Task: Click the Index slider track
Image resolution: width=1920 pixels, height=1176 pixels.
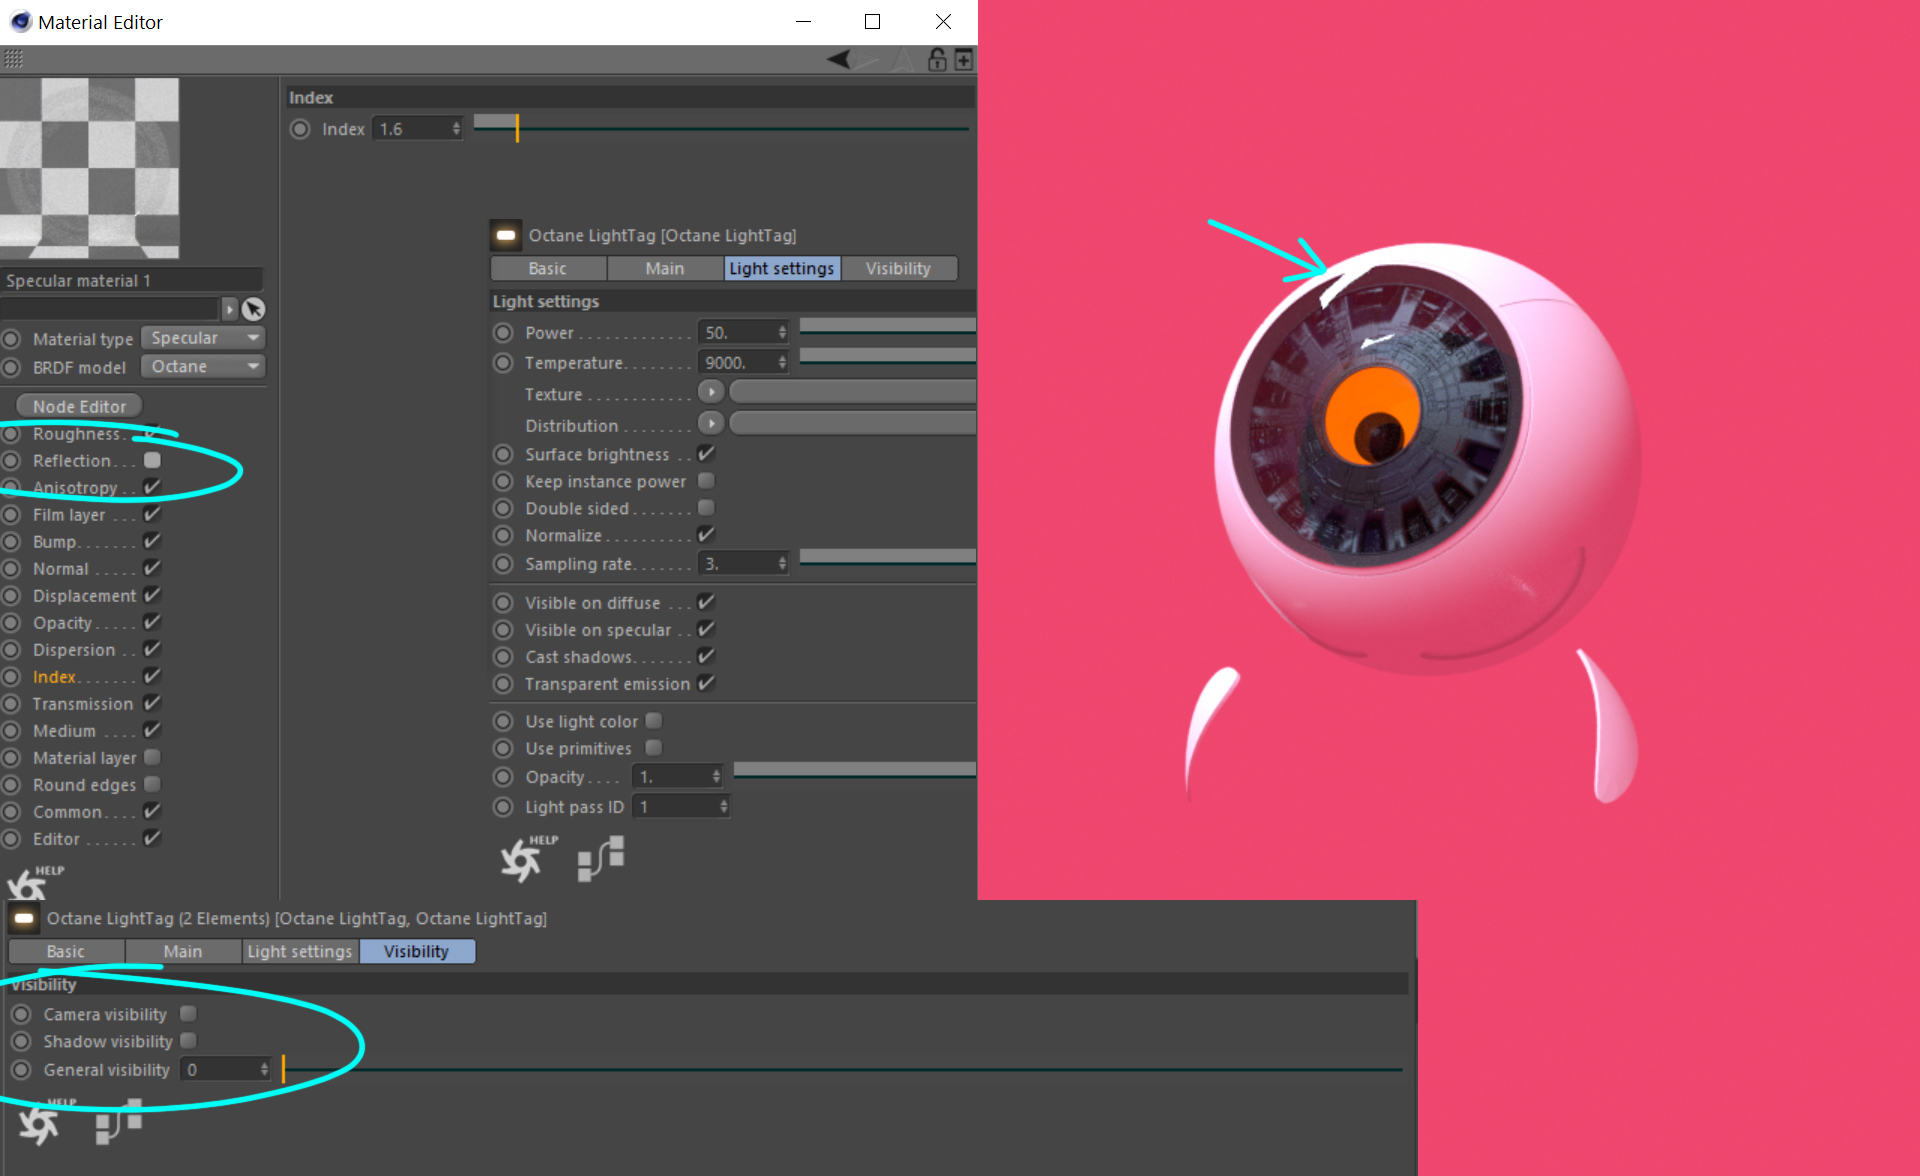Action: pyautogui.click(x=720, y=128)
